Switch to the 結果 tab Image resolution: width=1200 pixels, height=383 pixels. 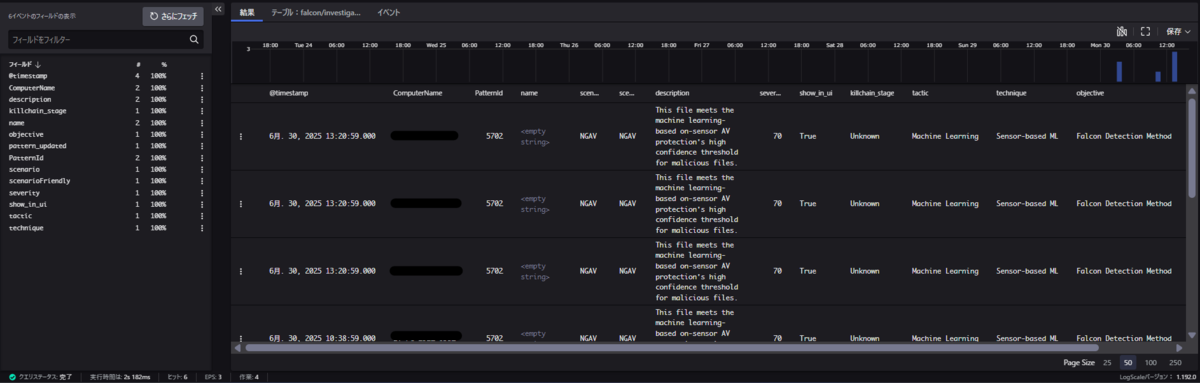[247, 13]
